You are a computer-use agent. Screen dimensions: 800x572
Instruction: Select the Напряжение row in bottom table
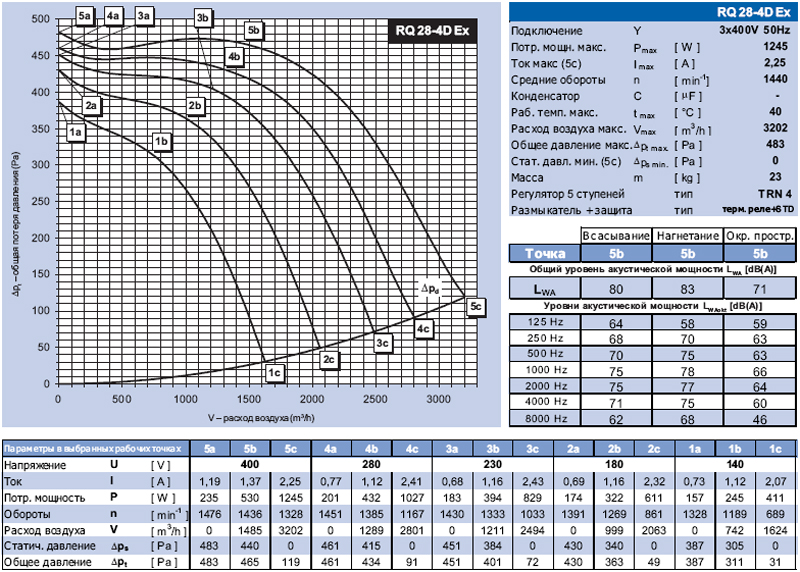click(x=32, y=466)
